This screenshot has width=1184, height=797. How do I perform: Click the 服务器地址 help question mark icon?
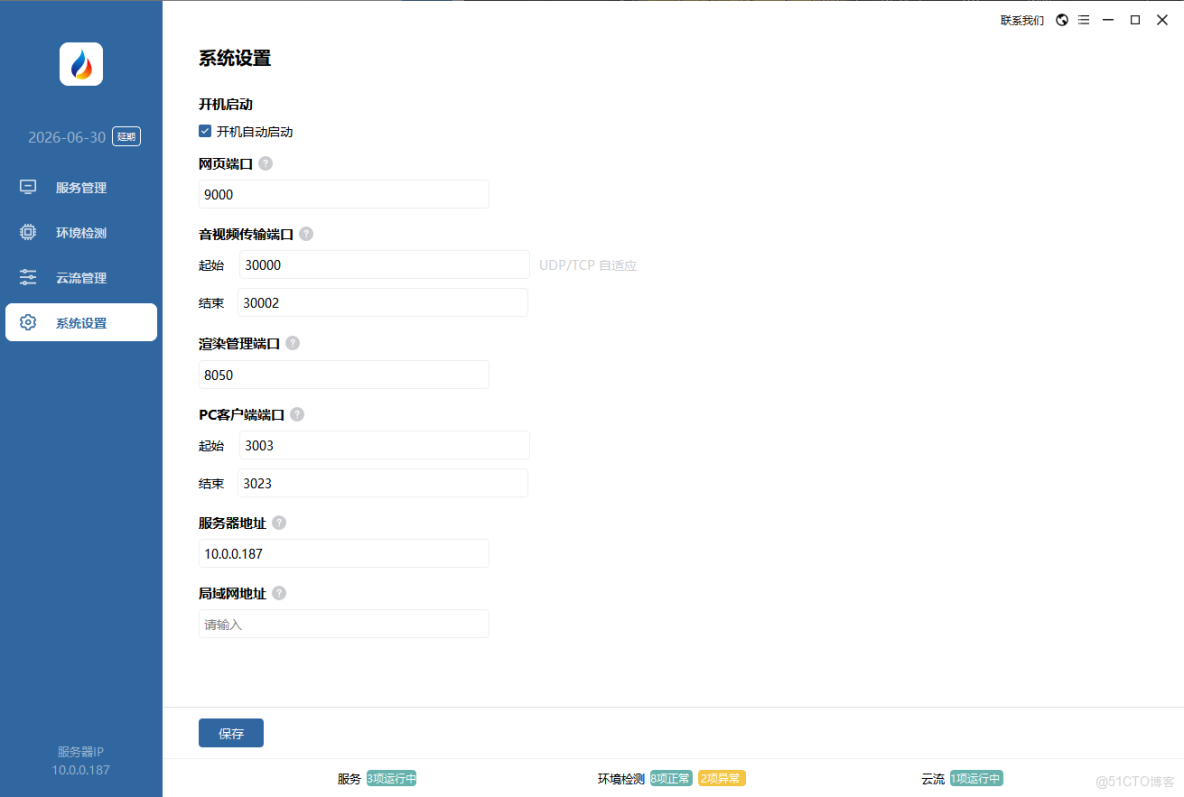point(279,521)
